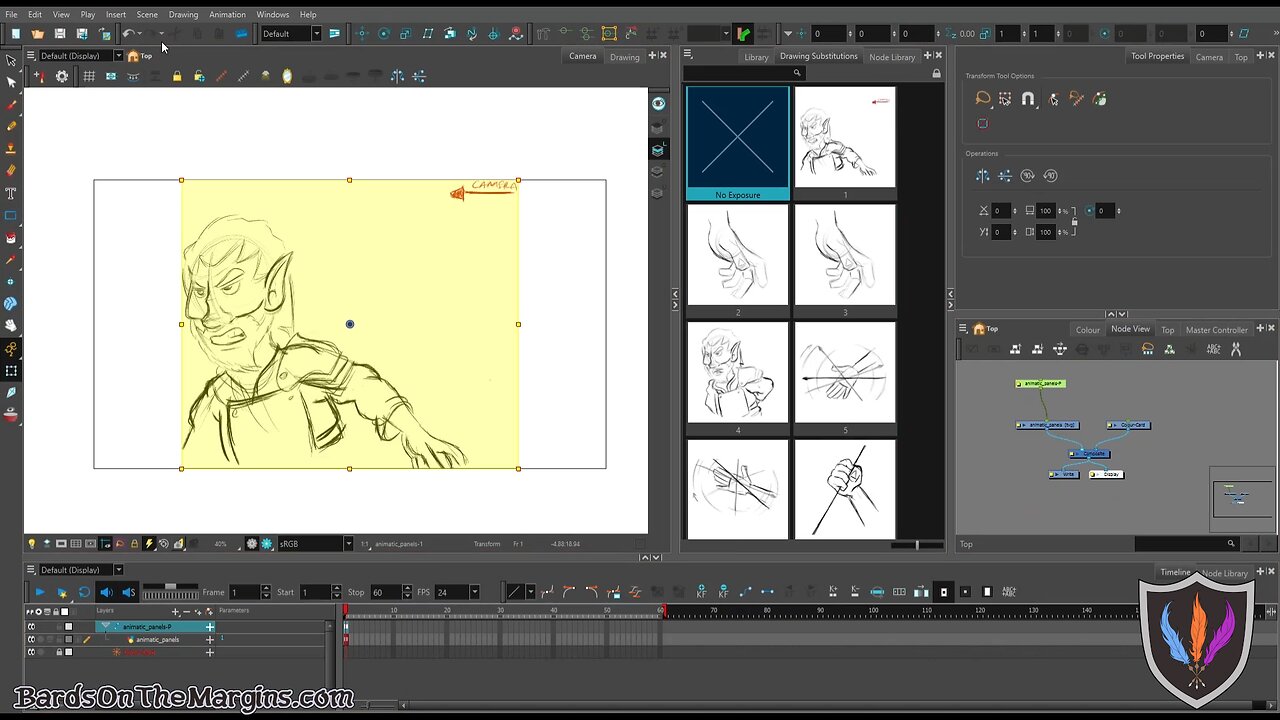The height and width of the screenshot is (720, 1280).
Task: Toggle visibility of animatic_panels drawing layer
Action: tap(31, 640)
